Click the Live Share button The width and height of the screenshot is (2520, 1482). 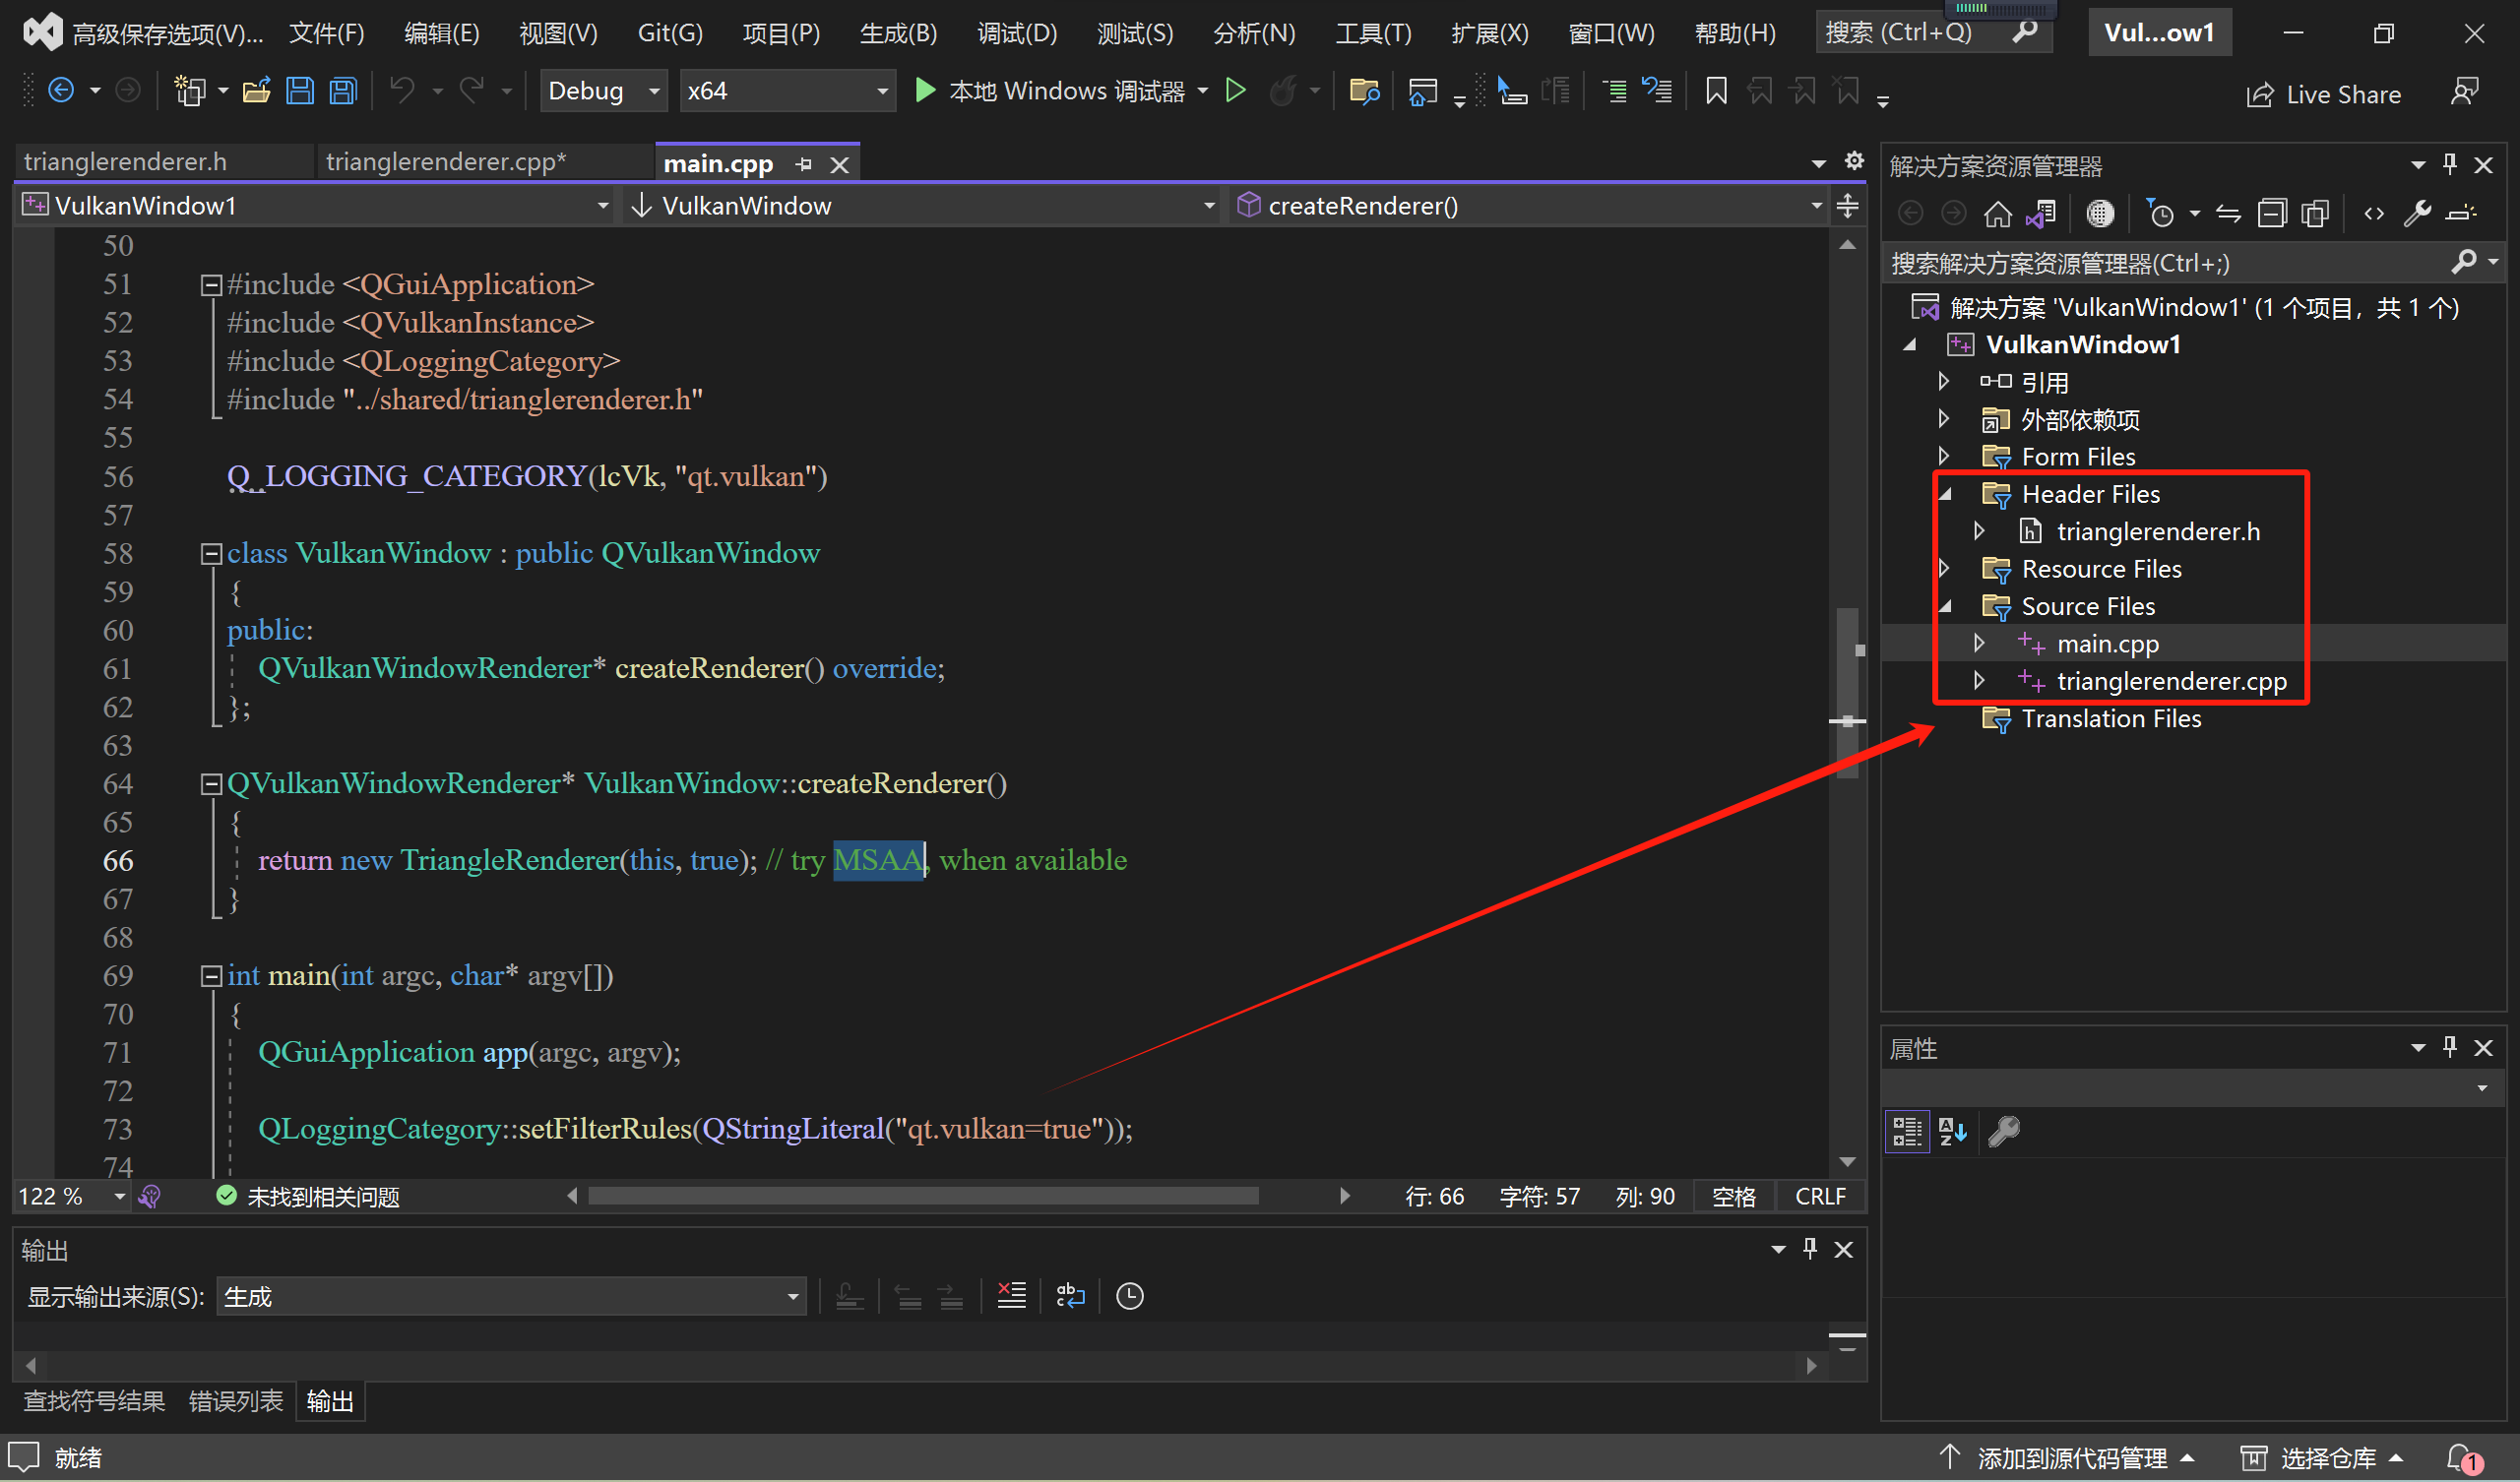click(2324, 95)
